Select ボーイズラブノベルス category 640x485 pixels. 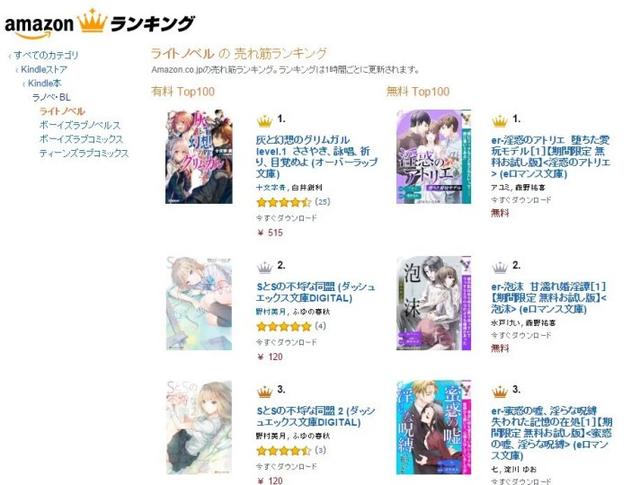[80, 125]
